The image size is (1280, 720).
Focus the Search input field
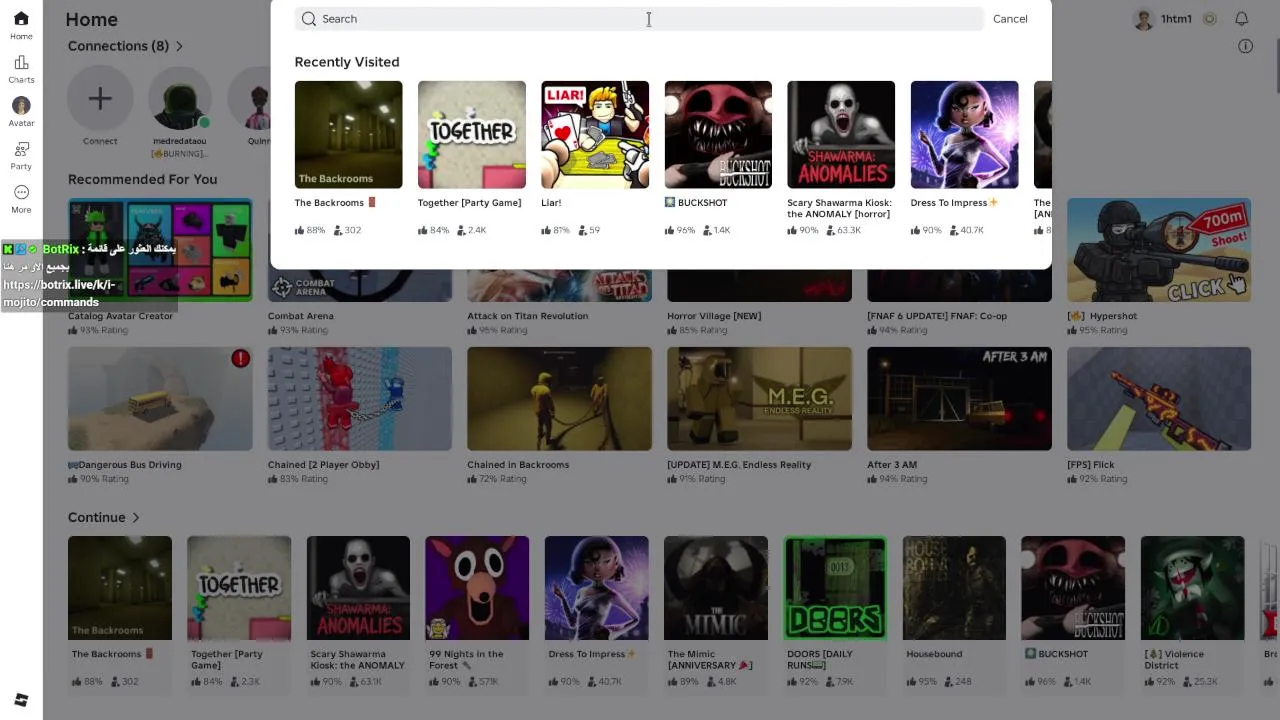click(x=640, y=19)
